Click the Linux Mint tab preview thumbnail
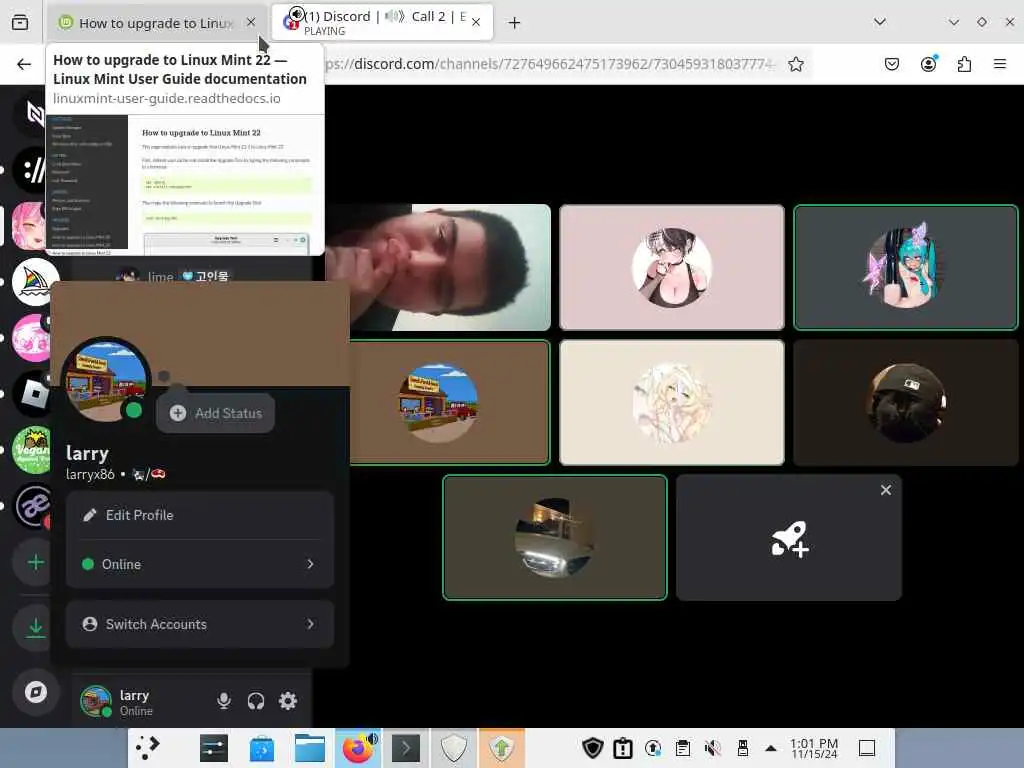Screen dimensions: 1024x768 [x=185, y=185]
